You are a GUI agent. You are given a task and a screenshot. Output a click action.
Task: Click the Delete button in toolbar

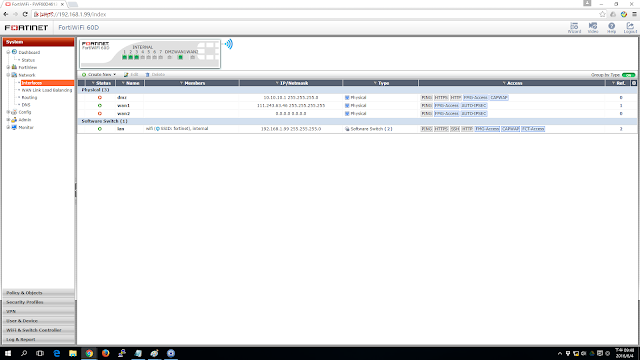[x=155, y=75]
